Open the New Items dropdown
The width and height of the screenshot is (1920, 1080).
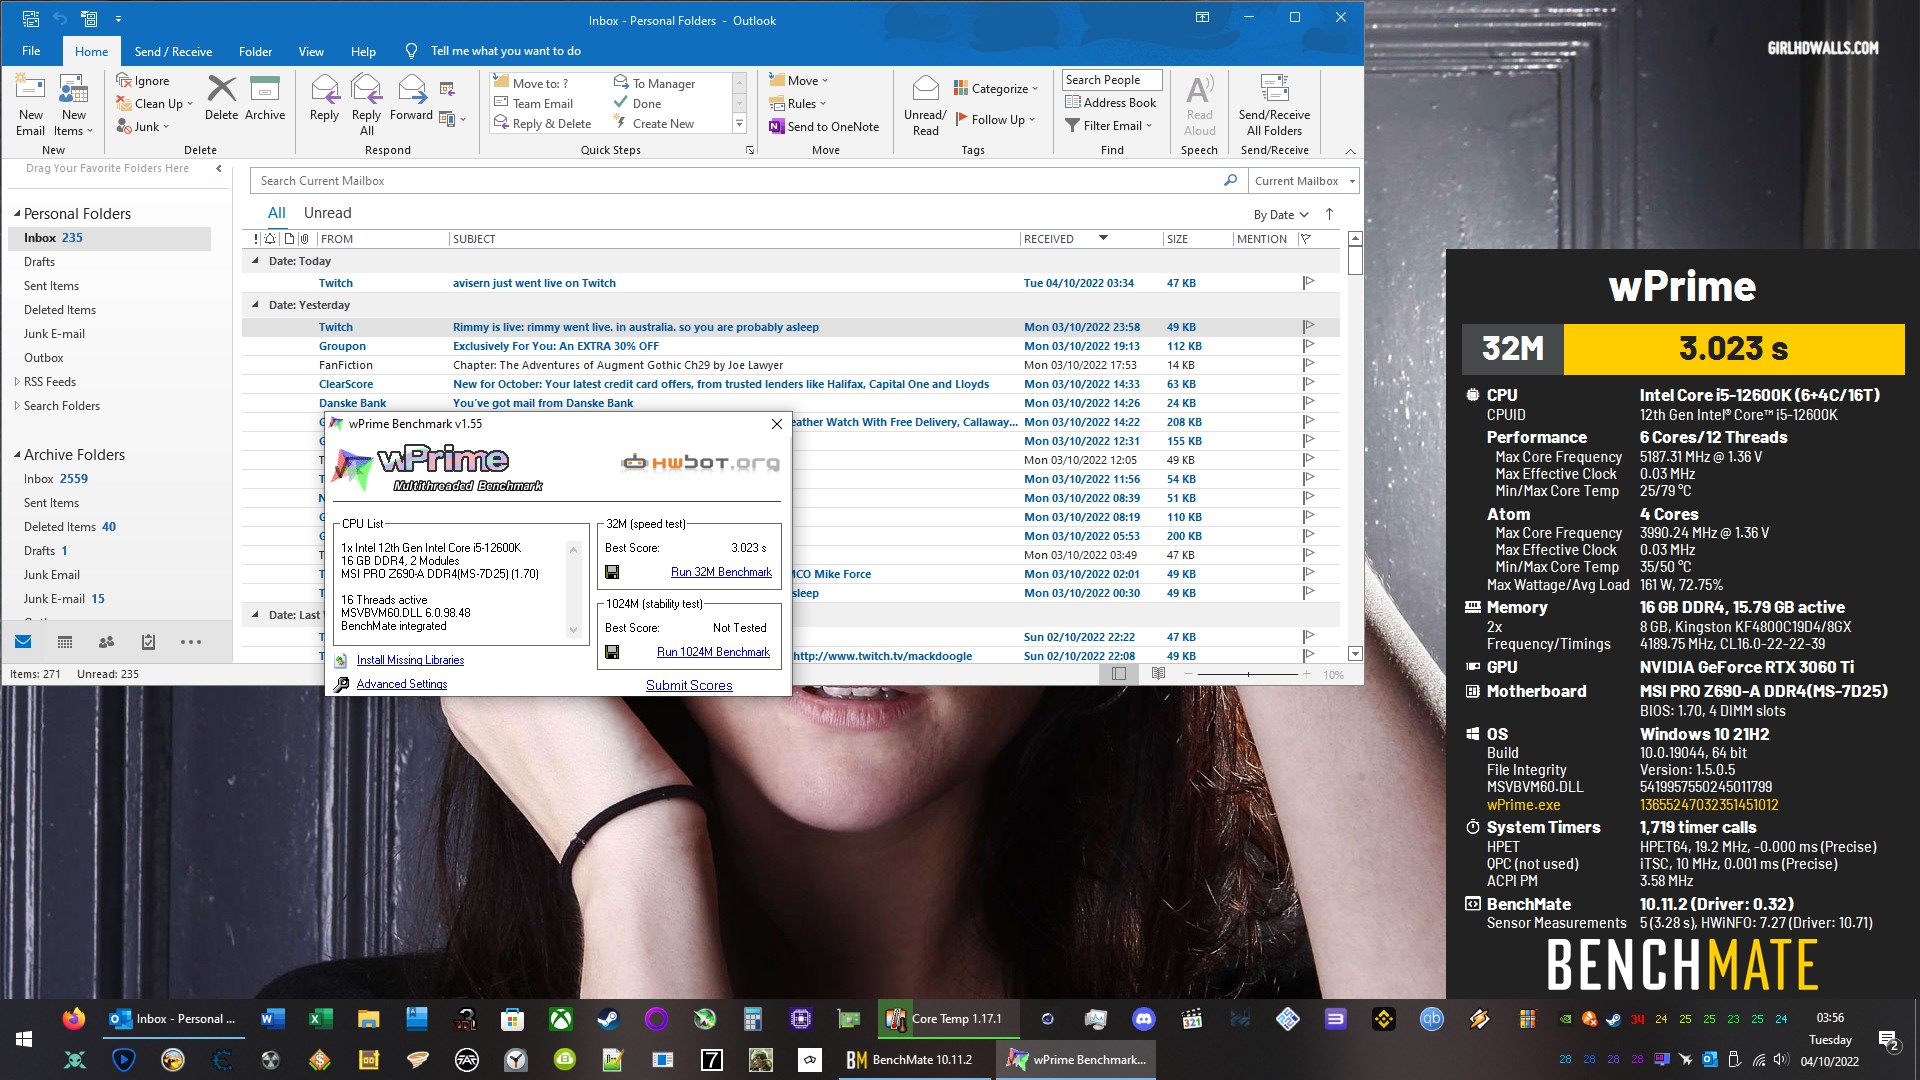tap(74, 104)
